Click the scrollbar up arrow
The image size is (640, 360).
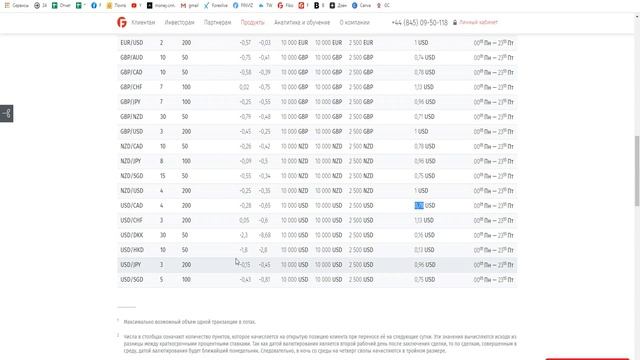637,17
